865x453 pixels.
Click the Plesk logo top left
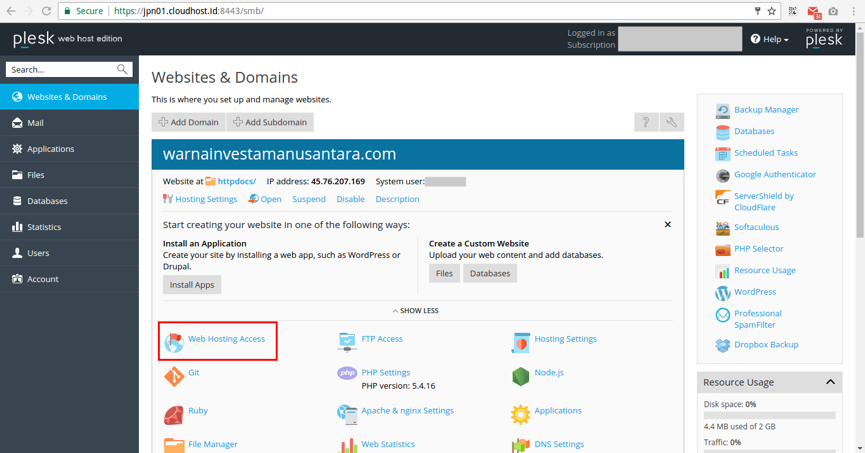pyautogui.click(x=34, y=39)
